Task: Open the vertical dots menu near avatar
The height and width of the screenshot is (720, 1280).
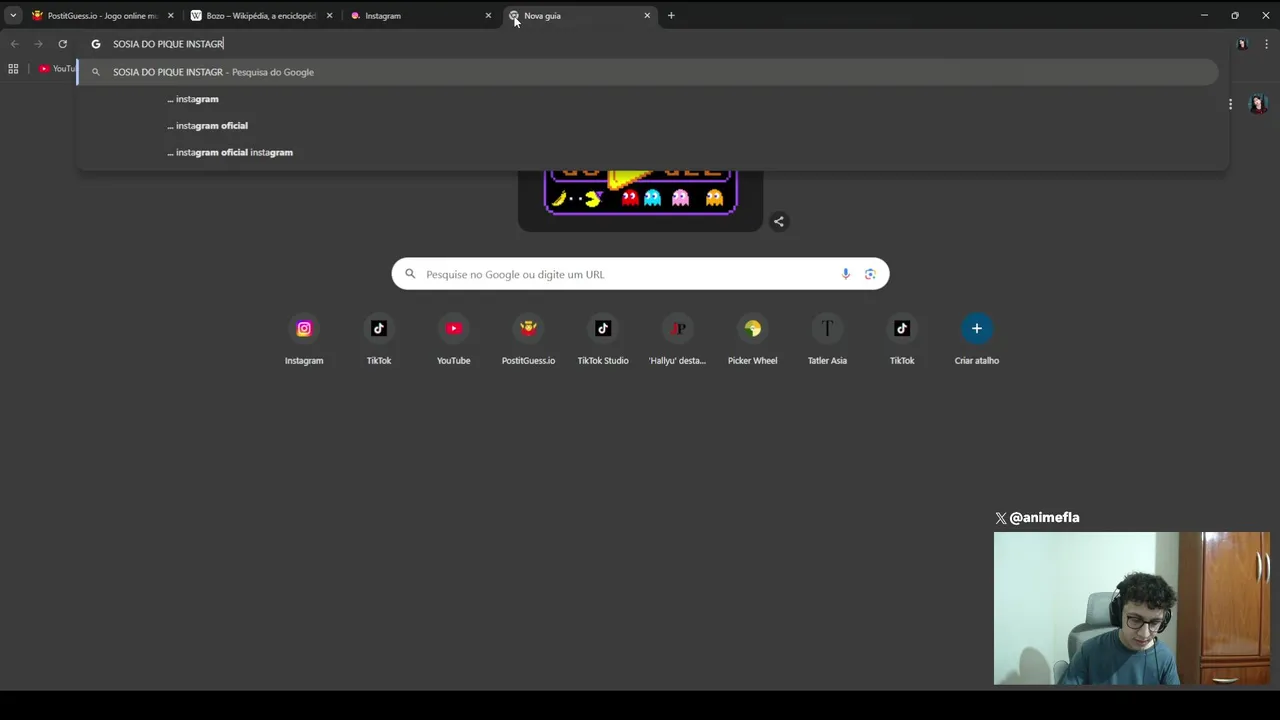Action: pyautogui.click(x=1230, y=104)
